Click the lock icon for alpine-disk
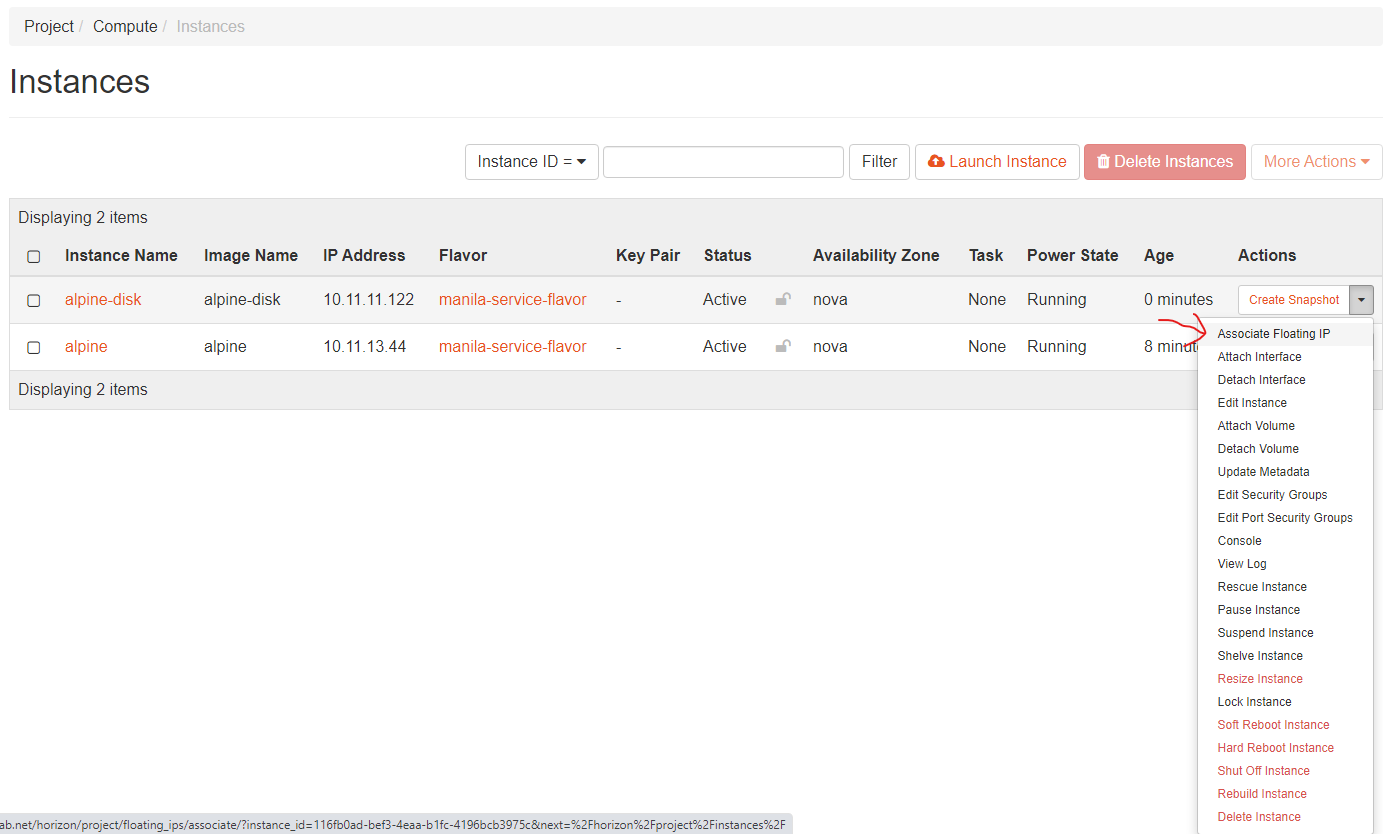The image size is (1383, 834). [783, 299]
